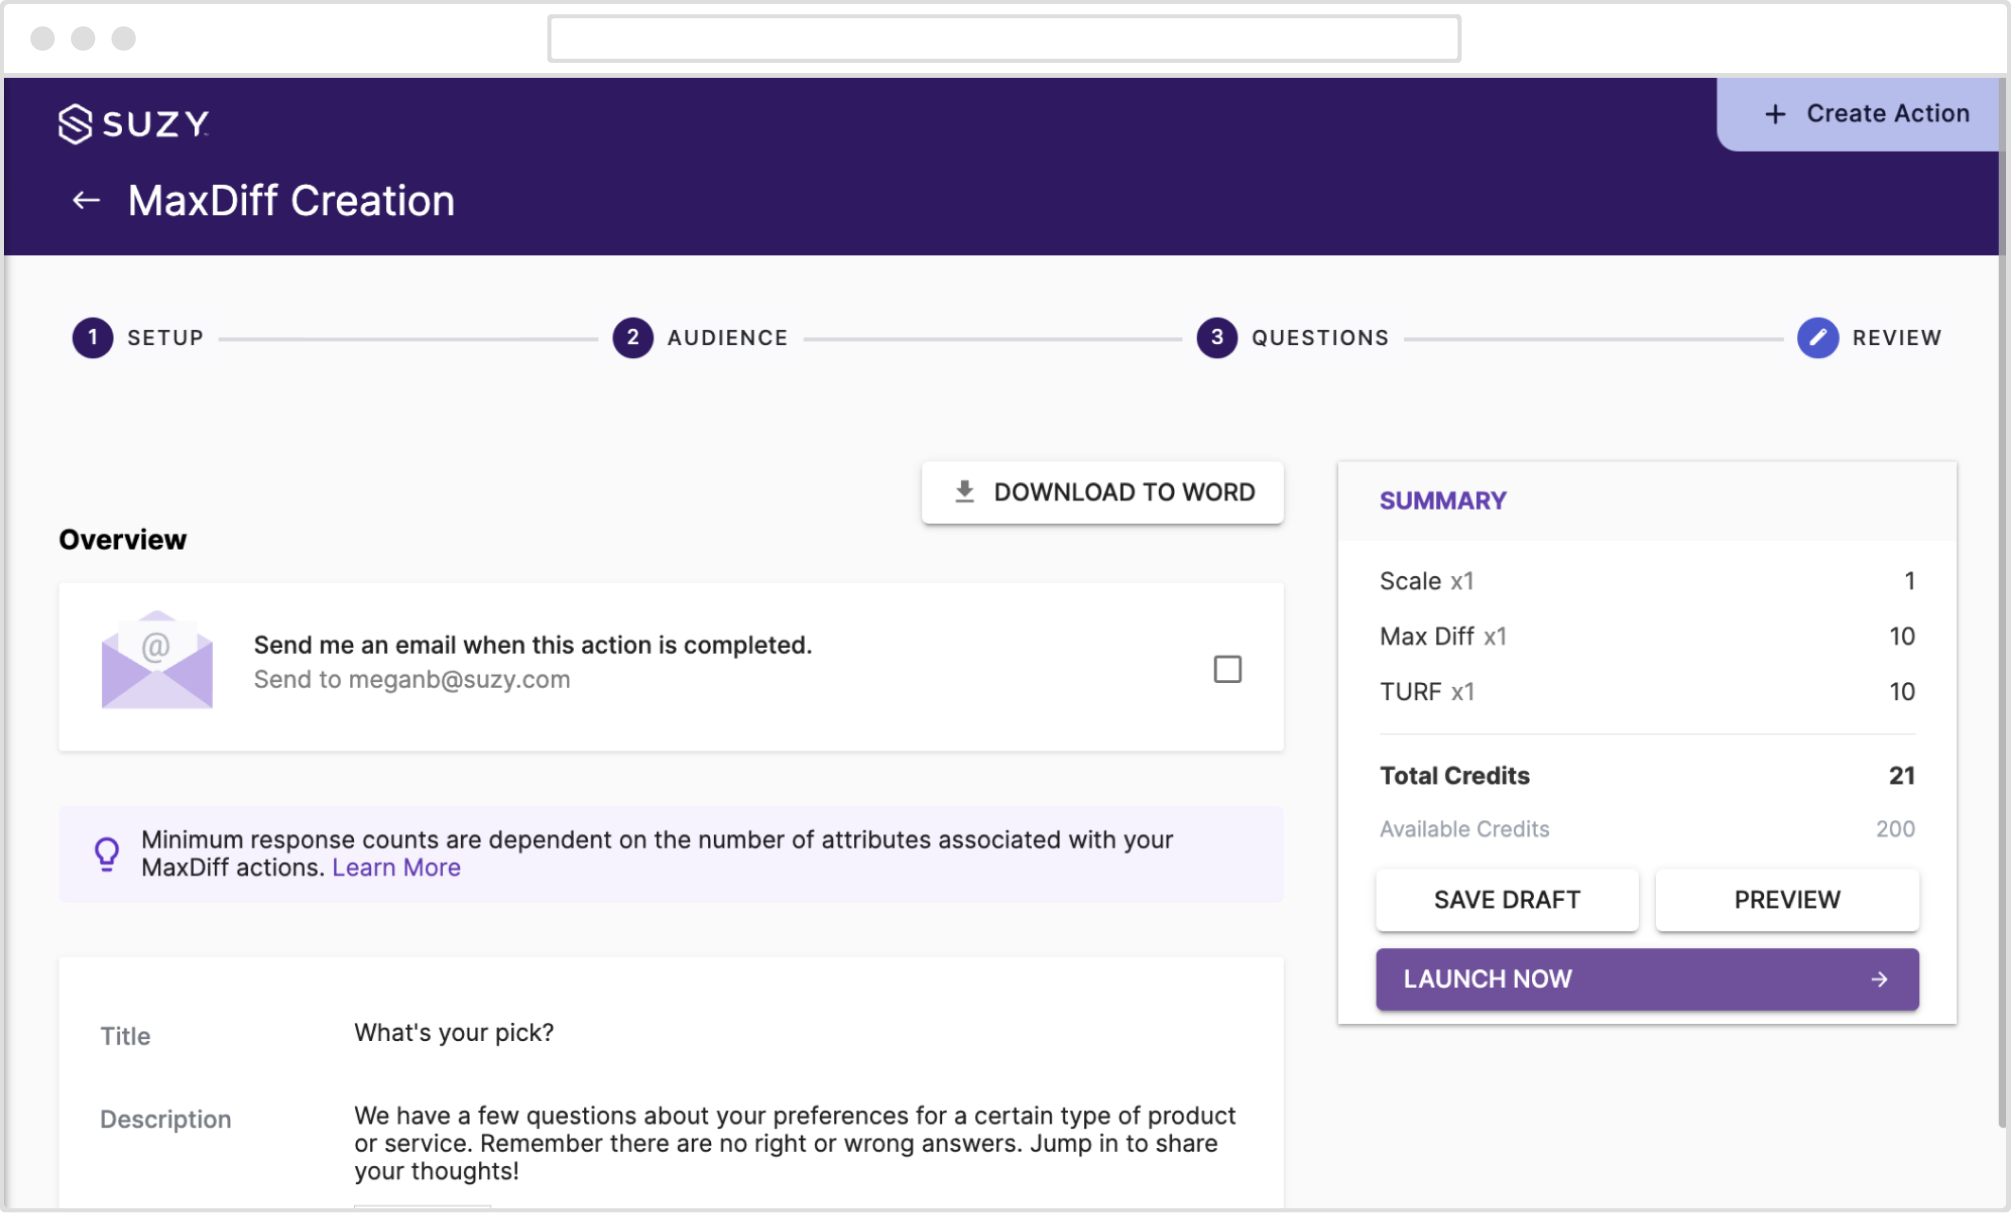2011x1213 pixels.
Task: Enable email notification checkbox
Action: [1227, 669]
